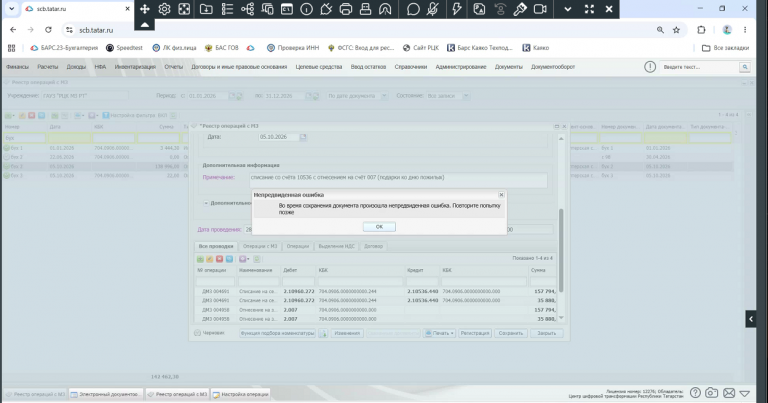Open the Инвентаризация menu
The width and height of the screenshot is (768, 403).
pyautogui.click(x=135, y=67)
